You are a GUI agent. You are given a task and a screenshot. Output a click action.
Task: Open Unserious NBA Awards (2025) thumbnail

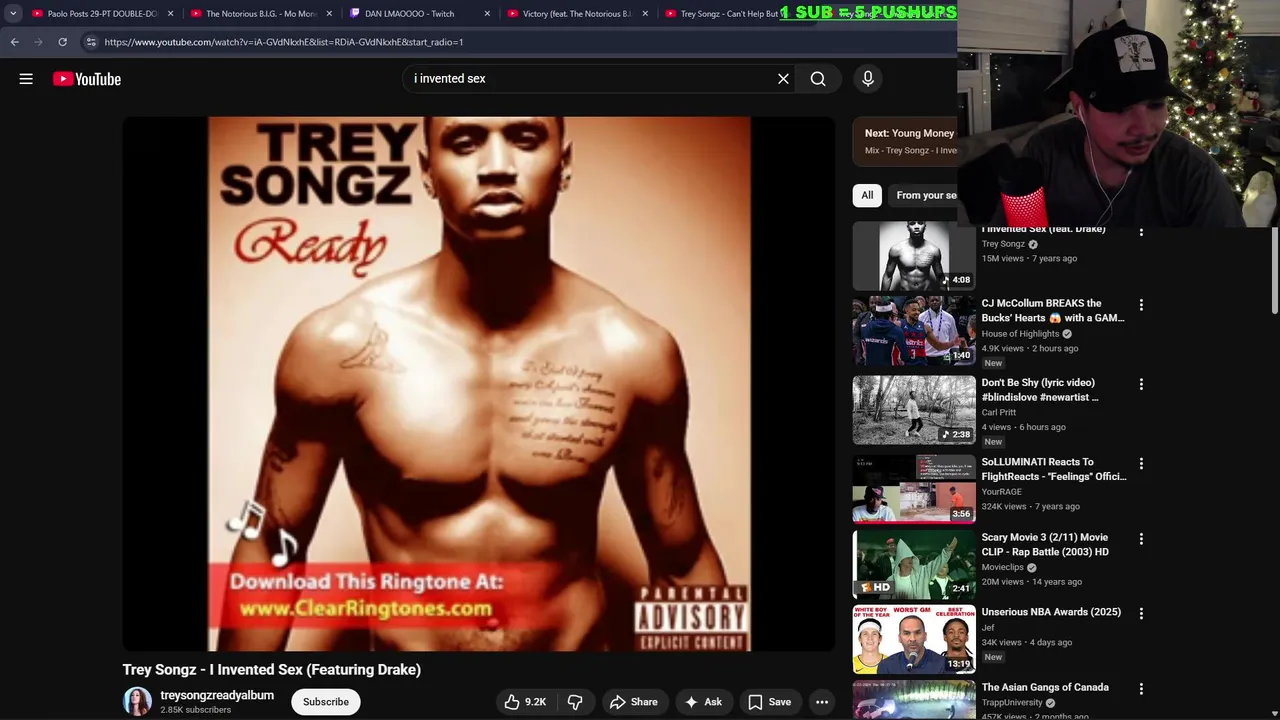coord(914,639)
